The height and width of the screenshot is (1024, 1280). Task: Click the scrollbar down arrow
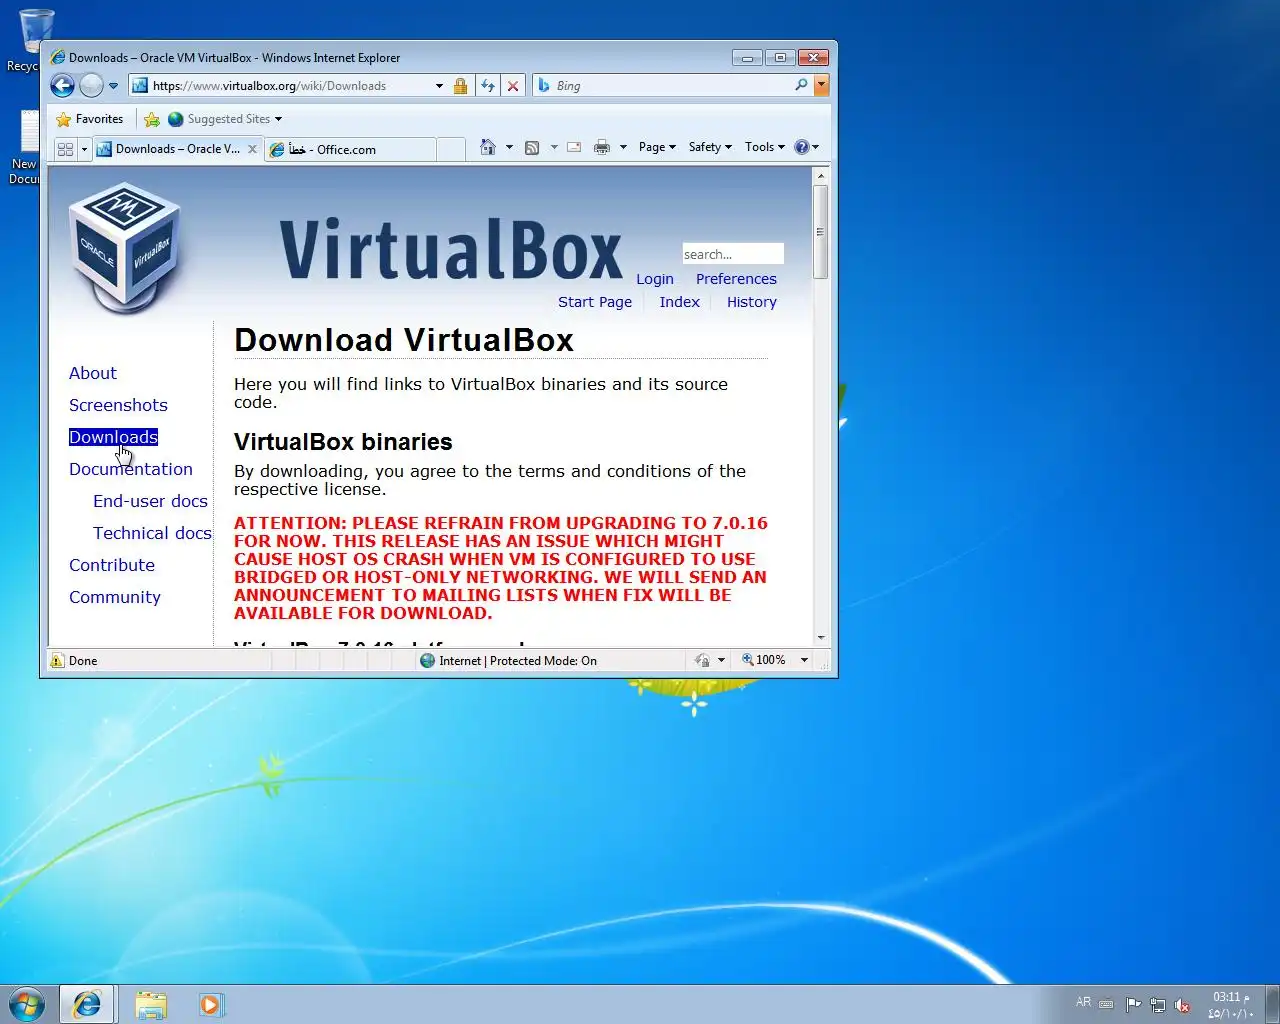(821, 637)
